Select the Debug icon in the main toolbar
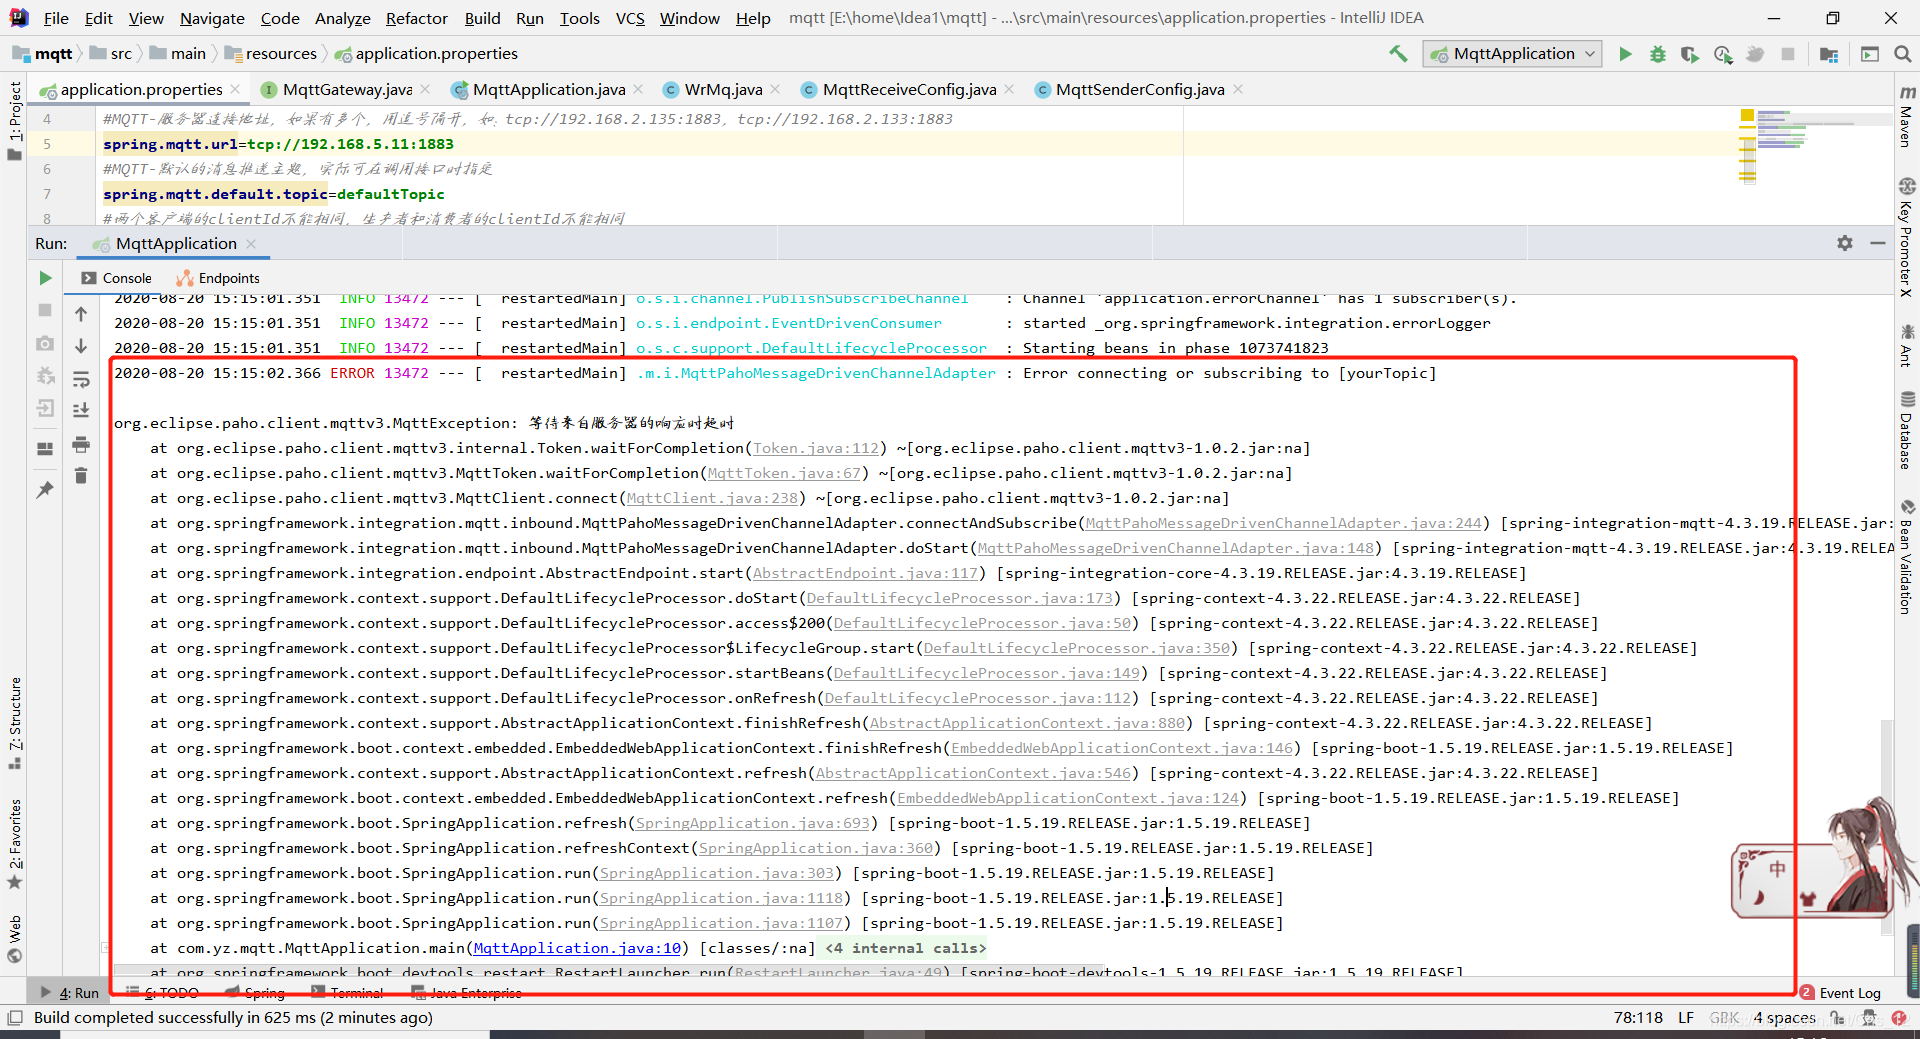 1657,54
